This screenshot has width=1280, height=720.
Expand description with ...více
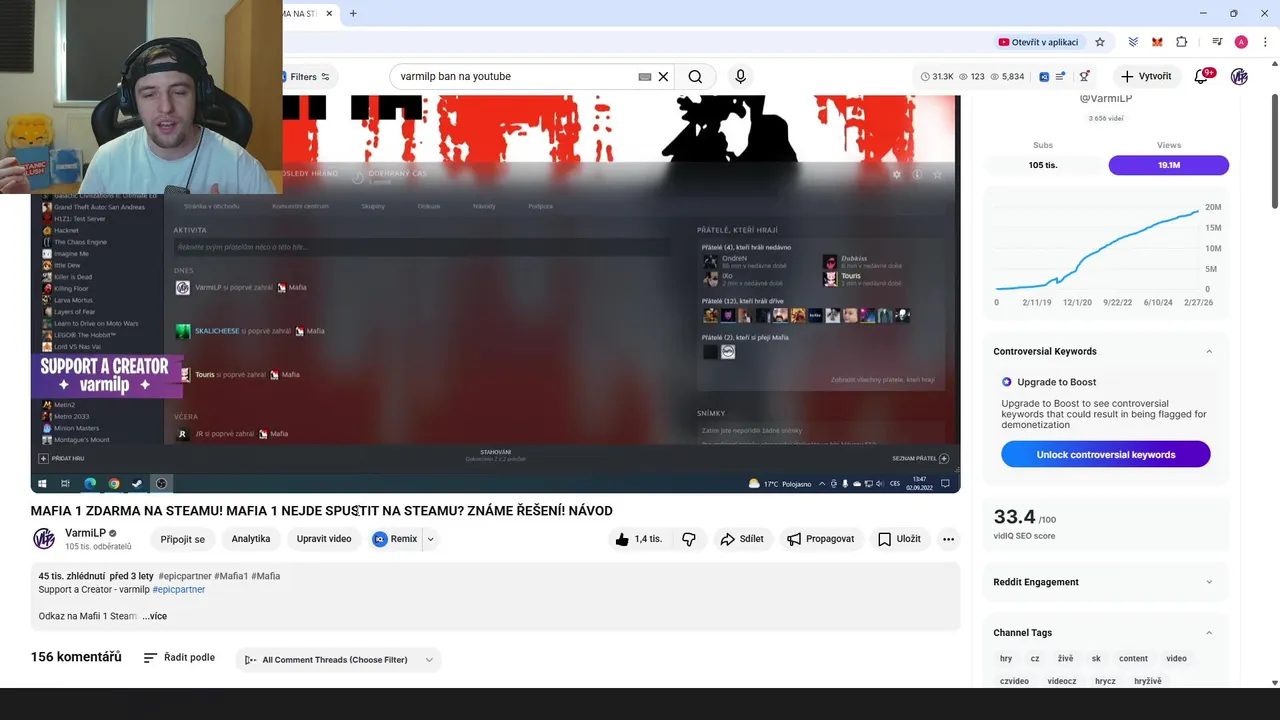[155, 616]
